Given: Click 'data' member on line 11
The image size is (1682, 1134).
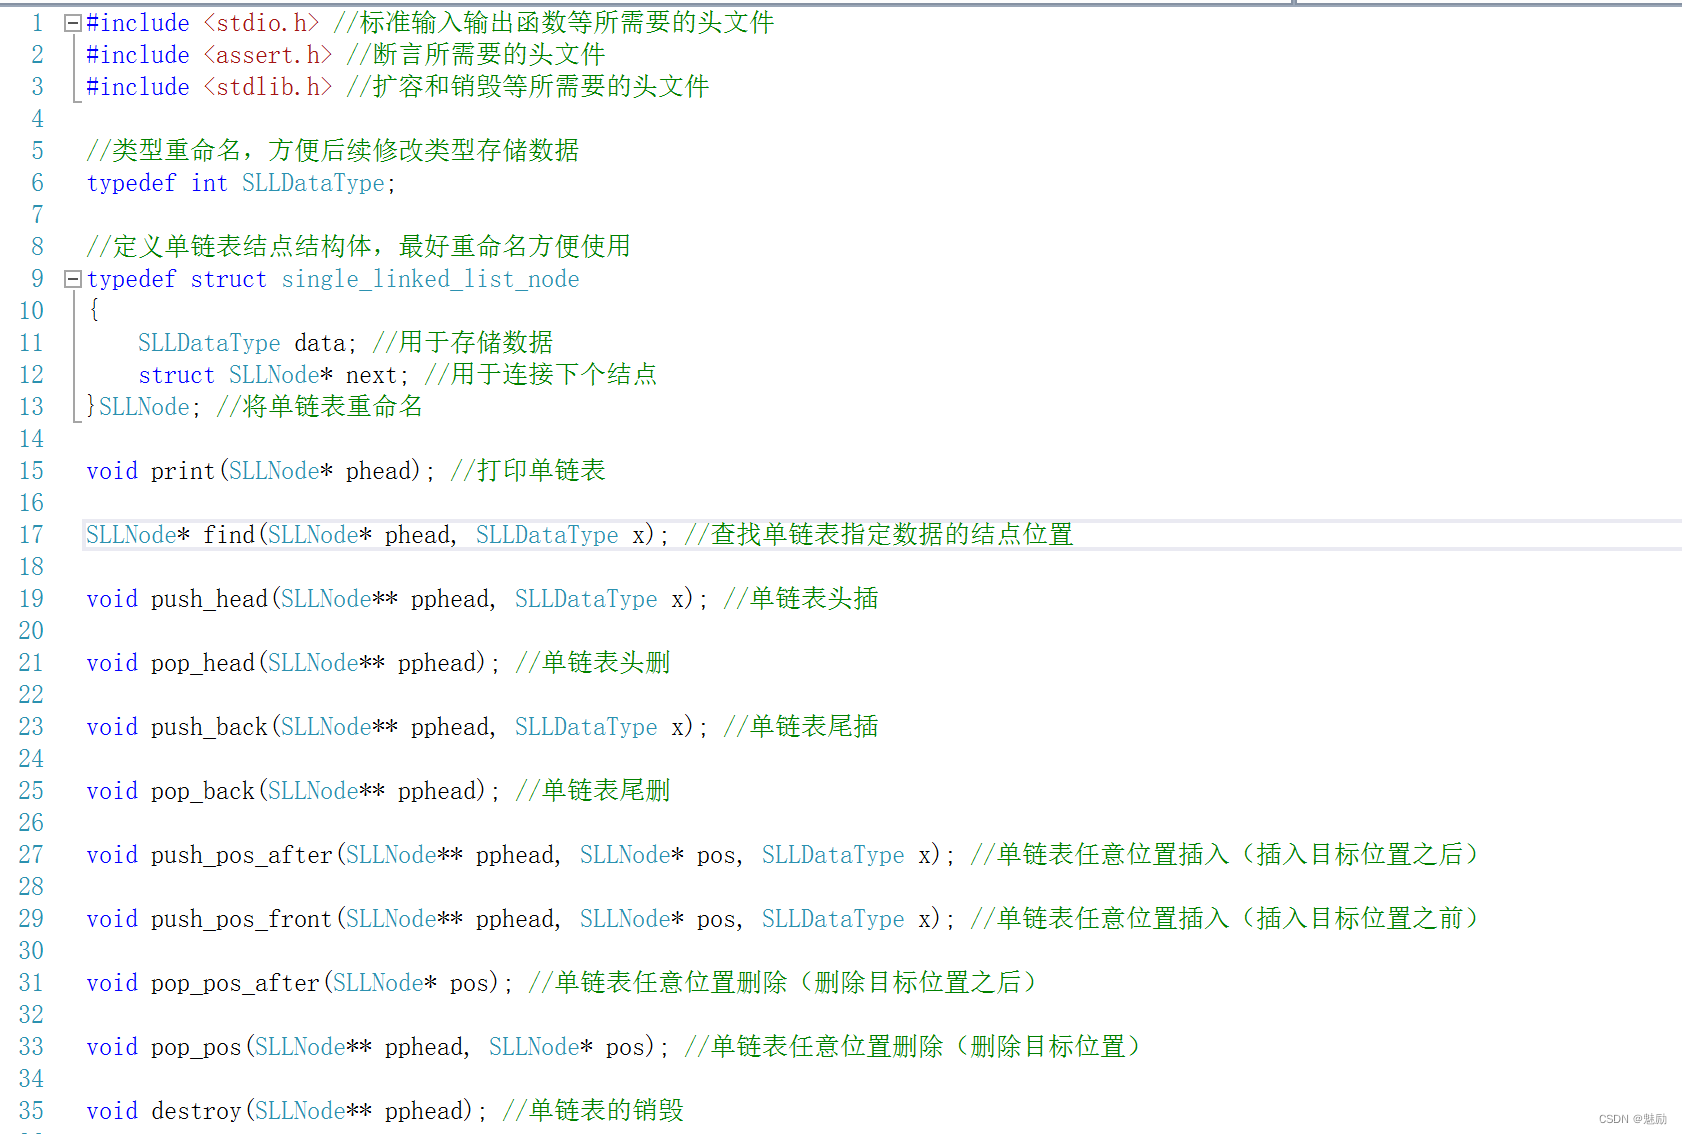Looking at the screenshot, I should pos(320,343).
